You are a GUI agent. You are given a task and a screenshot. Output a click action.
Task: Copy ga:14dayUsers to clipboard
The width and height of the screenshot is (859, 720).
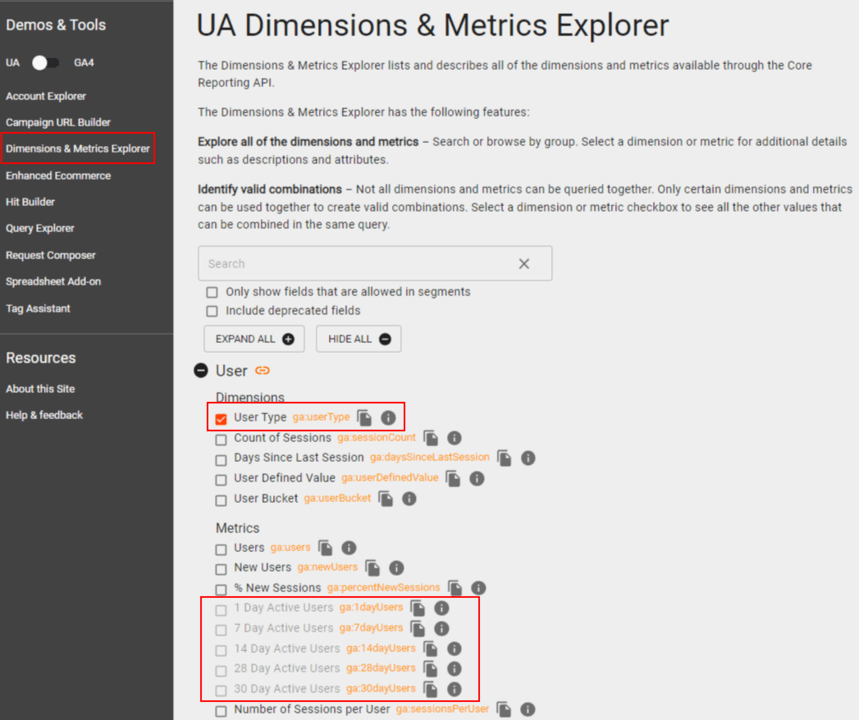[431, 649]
